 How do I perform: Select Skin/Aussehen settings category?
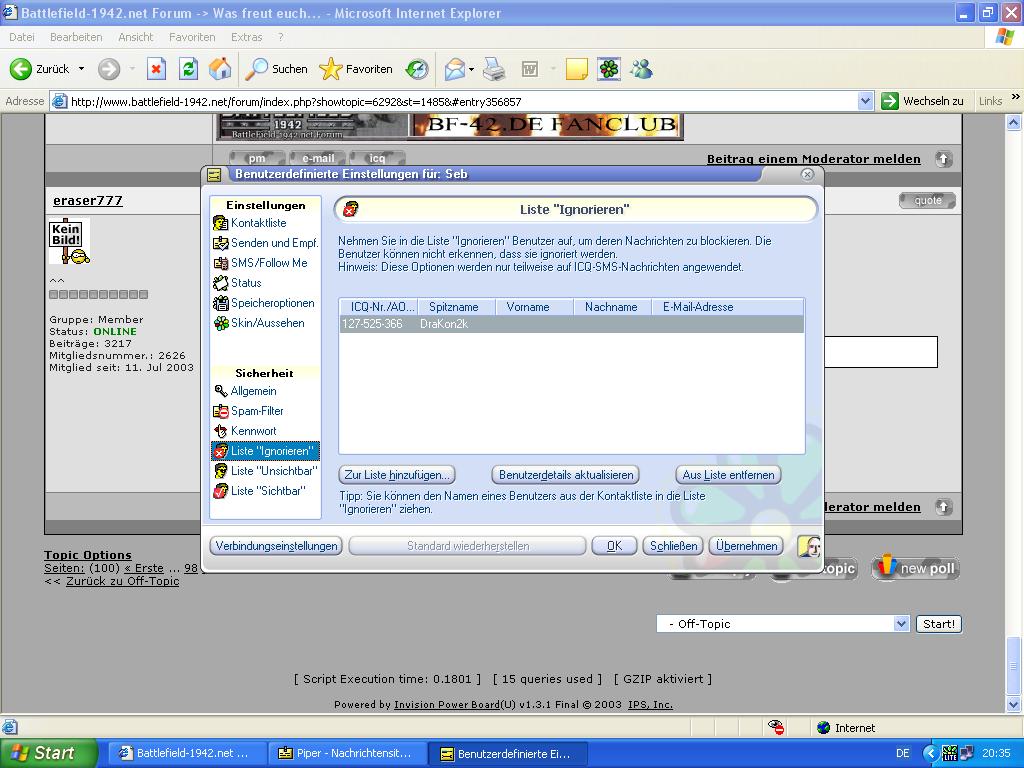[259, 323]
